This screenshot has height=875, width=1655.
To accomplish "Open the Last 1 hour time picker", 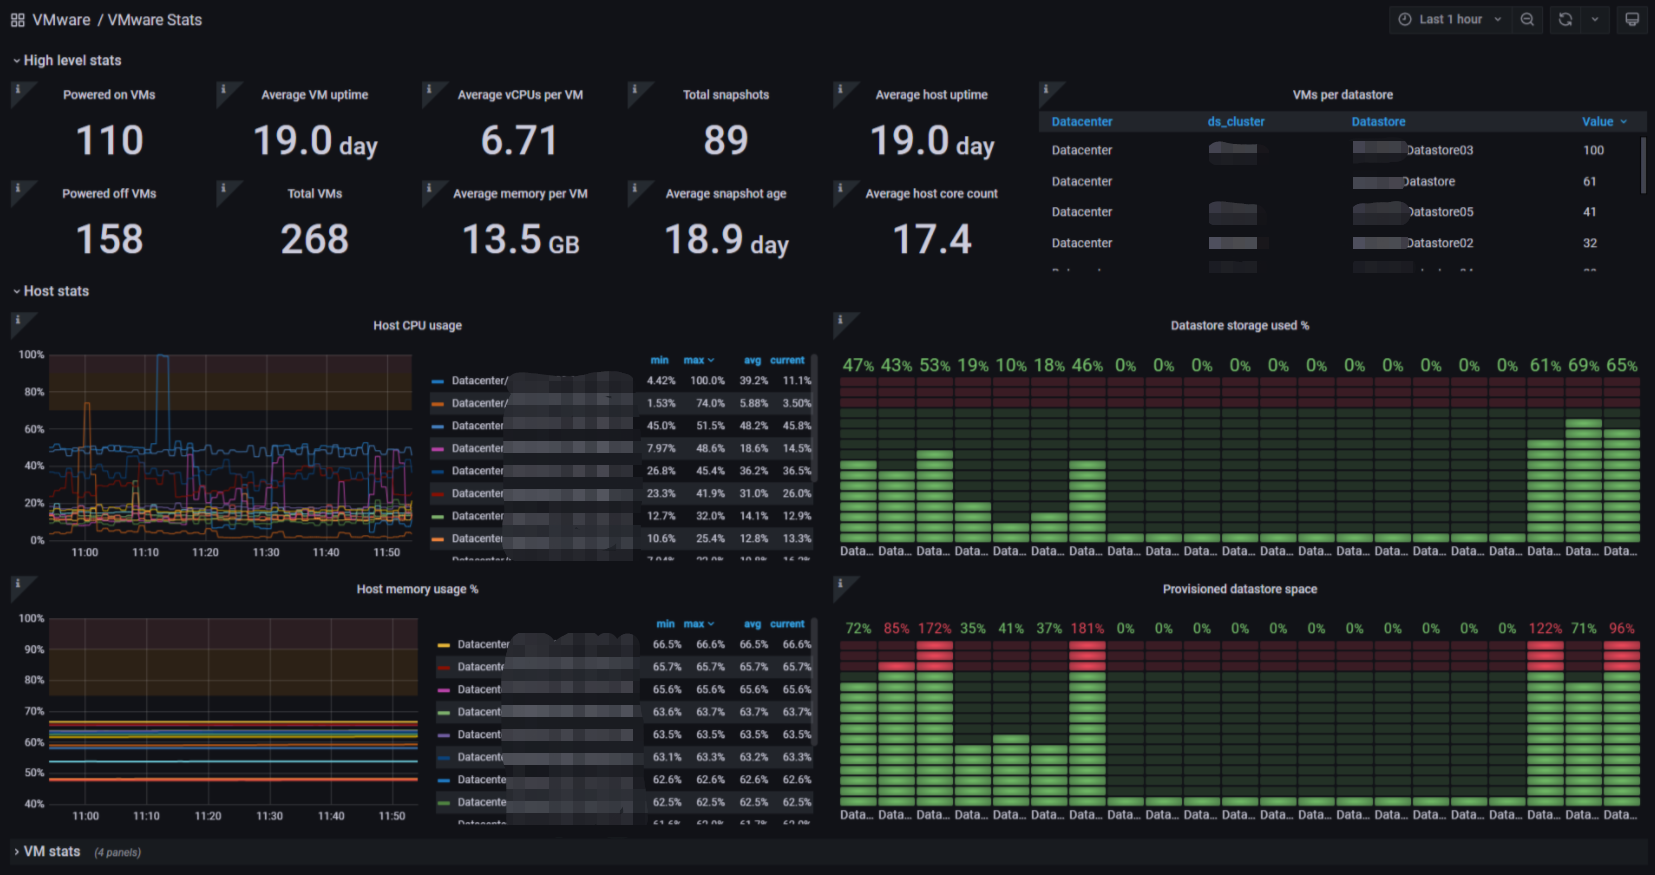I will tap(1450, 19).
